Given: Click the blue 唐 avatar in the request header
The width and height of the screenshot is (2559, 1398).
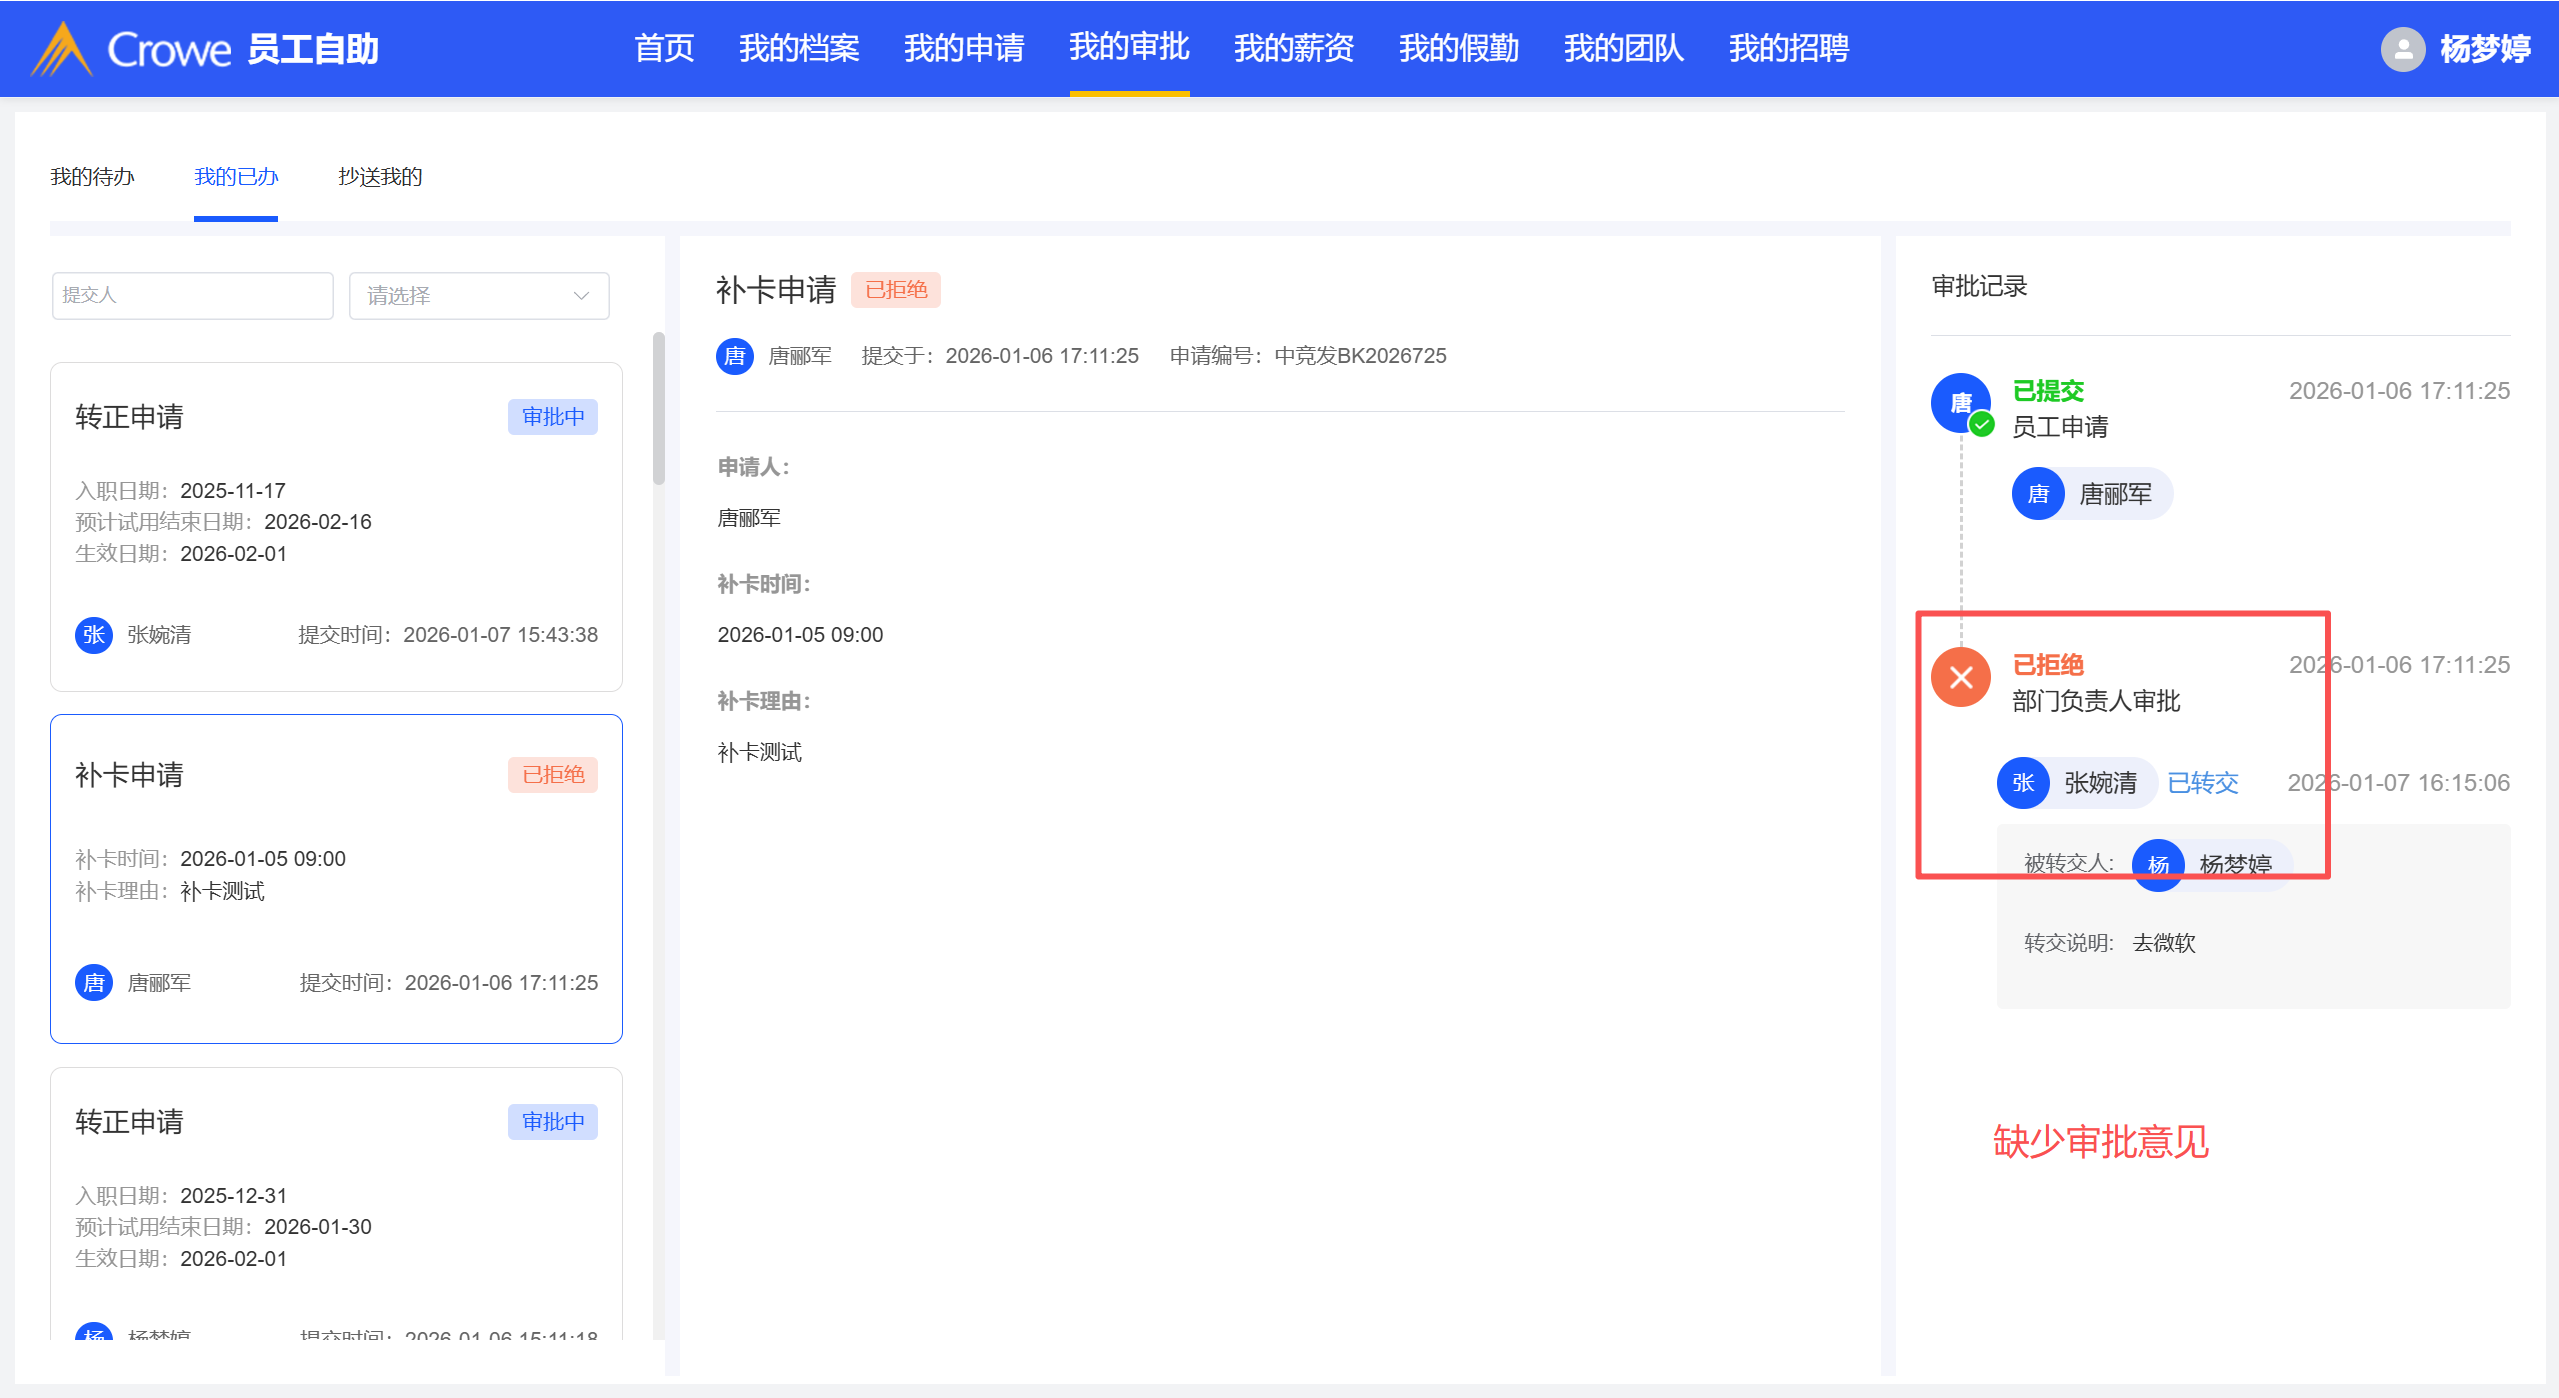Looking at the screenshot, I should [734, 356].
